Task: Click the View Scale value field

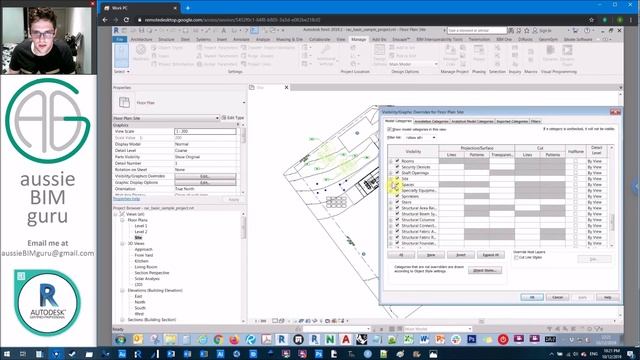Action: [205, 131]
